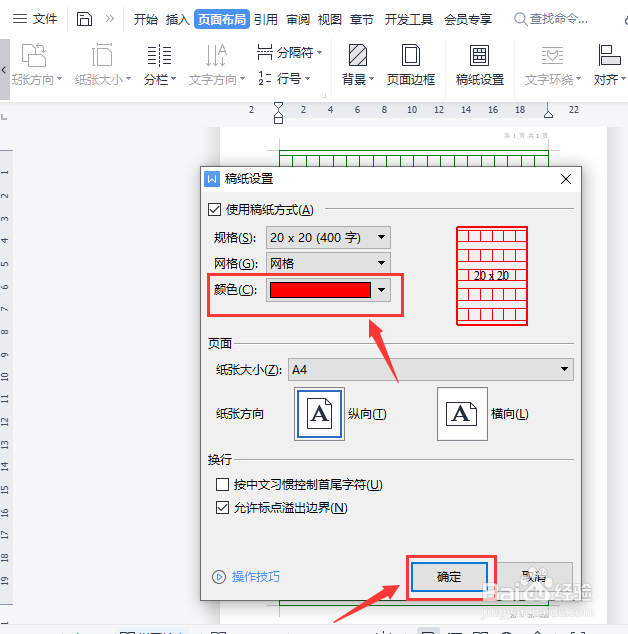Select 纵向 portrait orientation
628x634 pixels.
pos(319,414)
